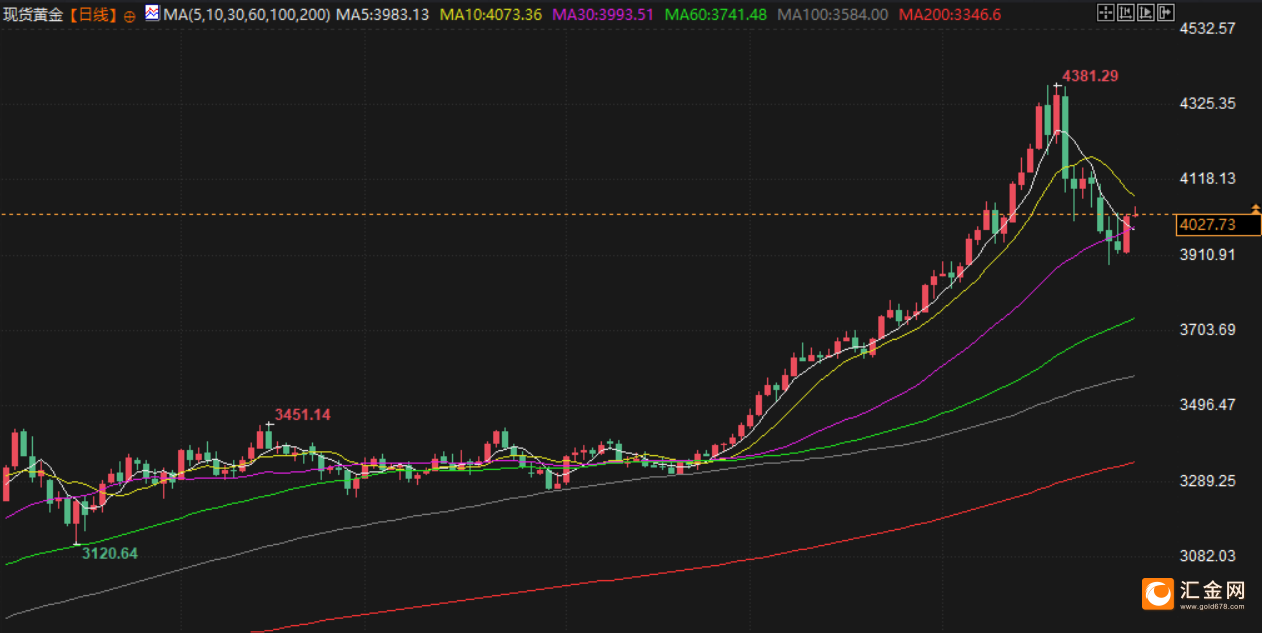Click the orange circle icon beside 日线
This screenshot has width=1262, height=633.
coord(129,16)
